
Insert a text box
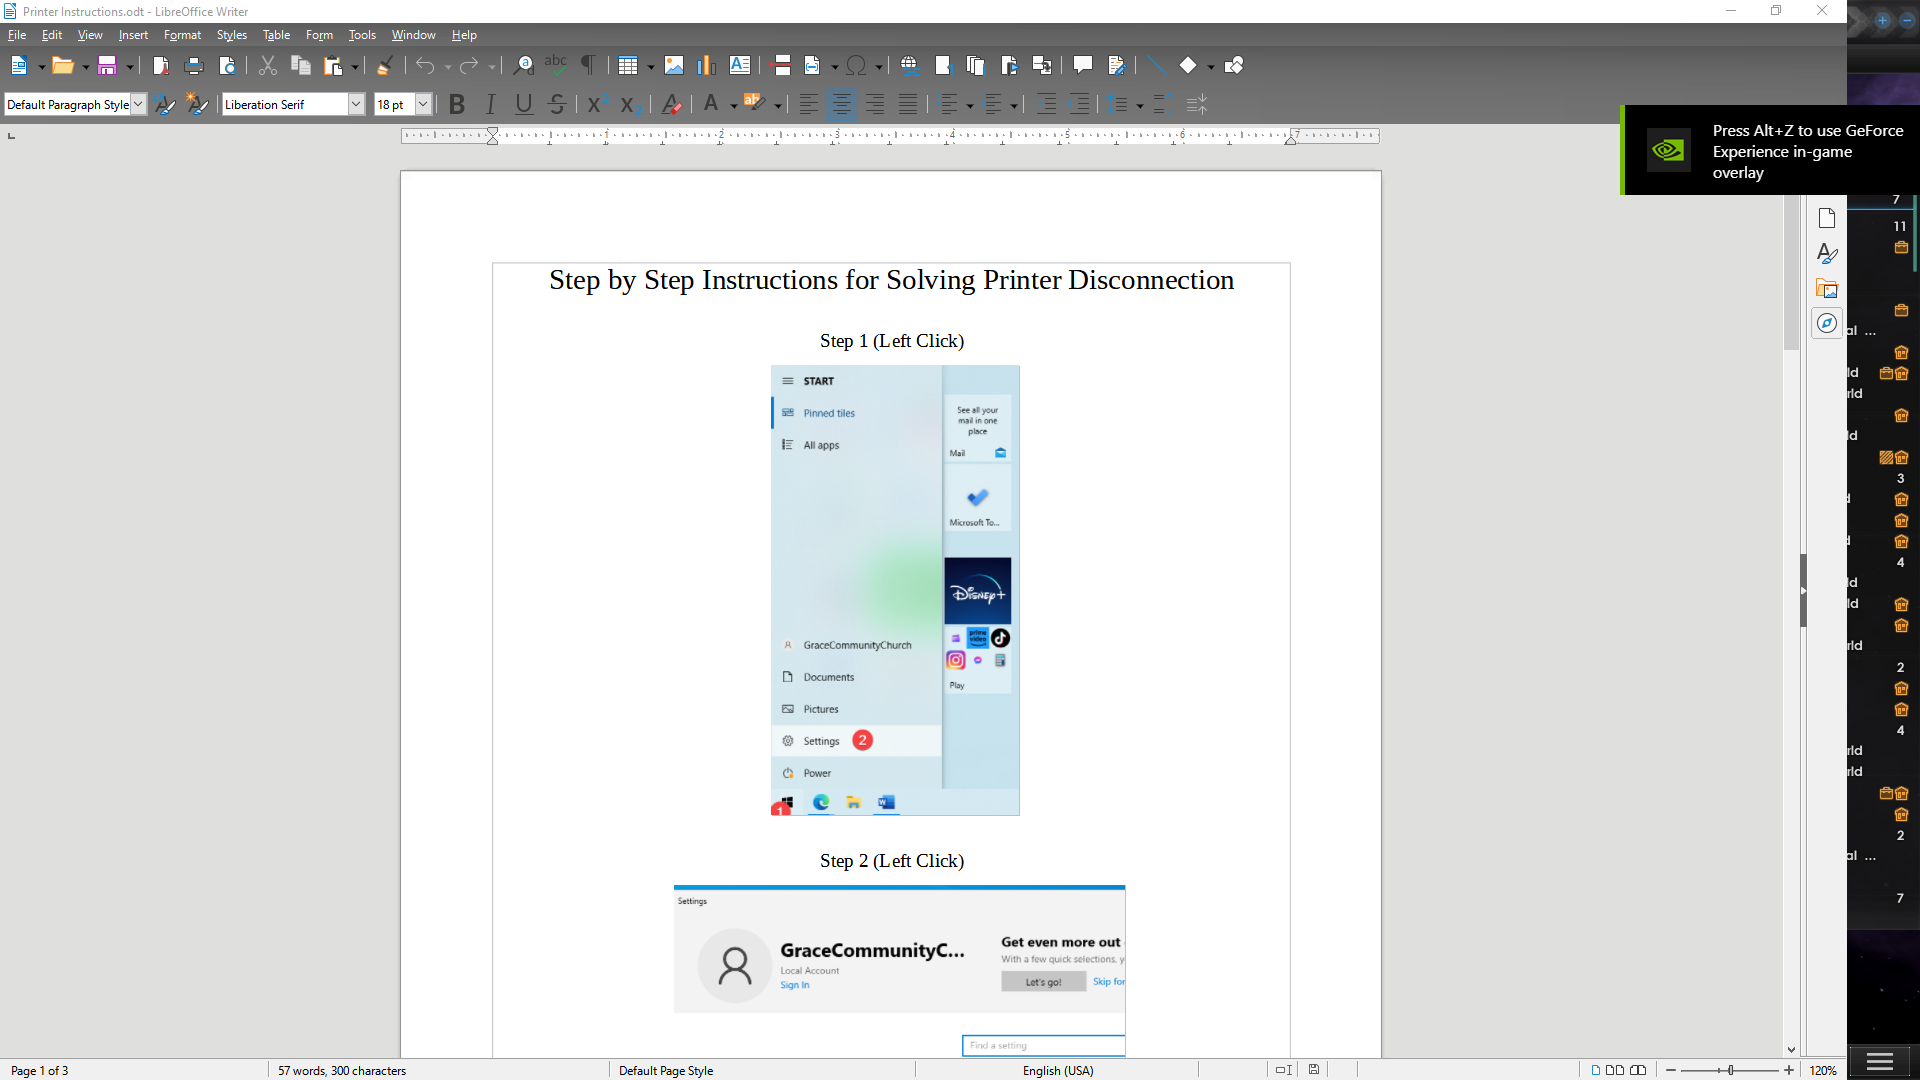[x=740, y=66]
